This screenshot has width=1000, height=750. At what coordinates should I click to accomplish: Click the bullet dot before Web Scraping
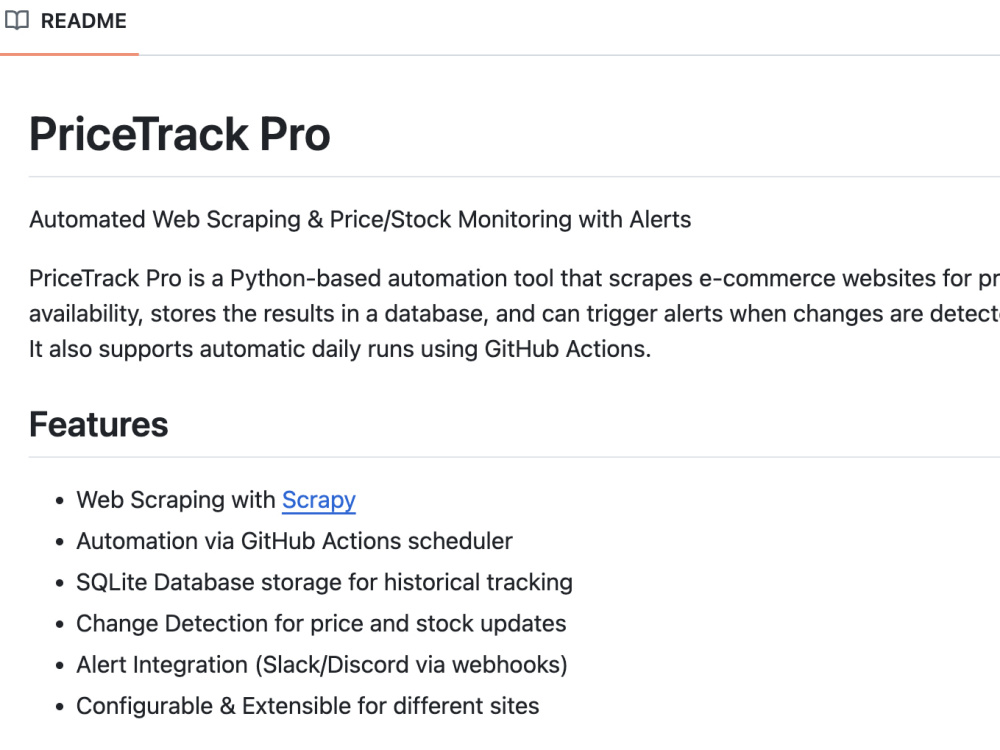(x=60, y=501)
